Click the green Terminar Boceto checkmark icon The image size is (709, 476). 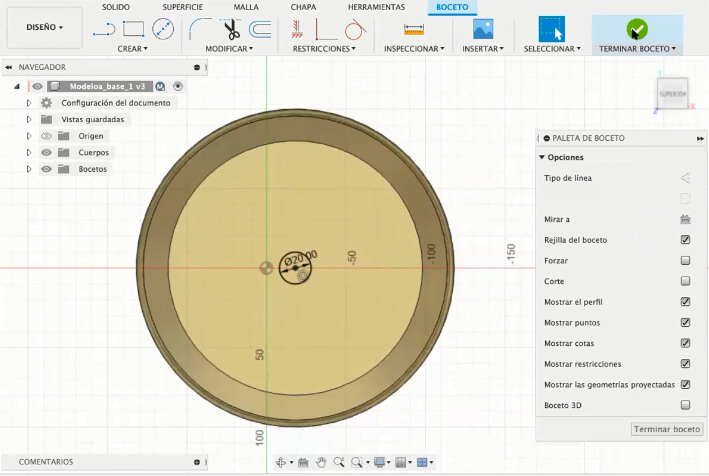(x=636, y=29)
